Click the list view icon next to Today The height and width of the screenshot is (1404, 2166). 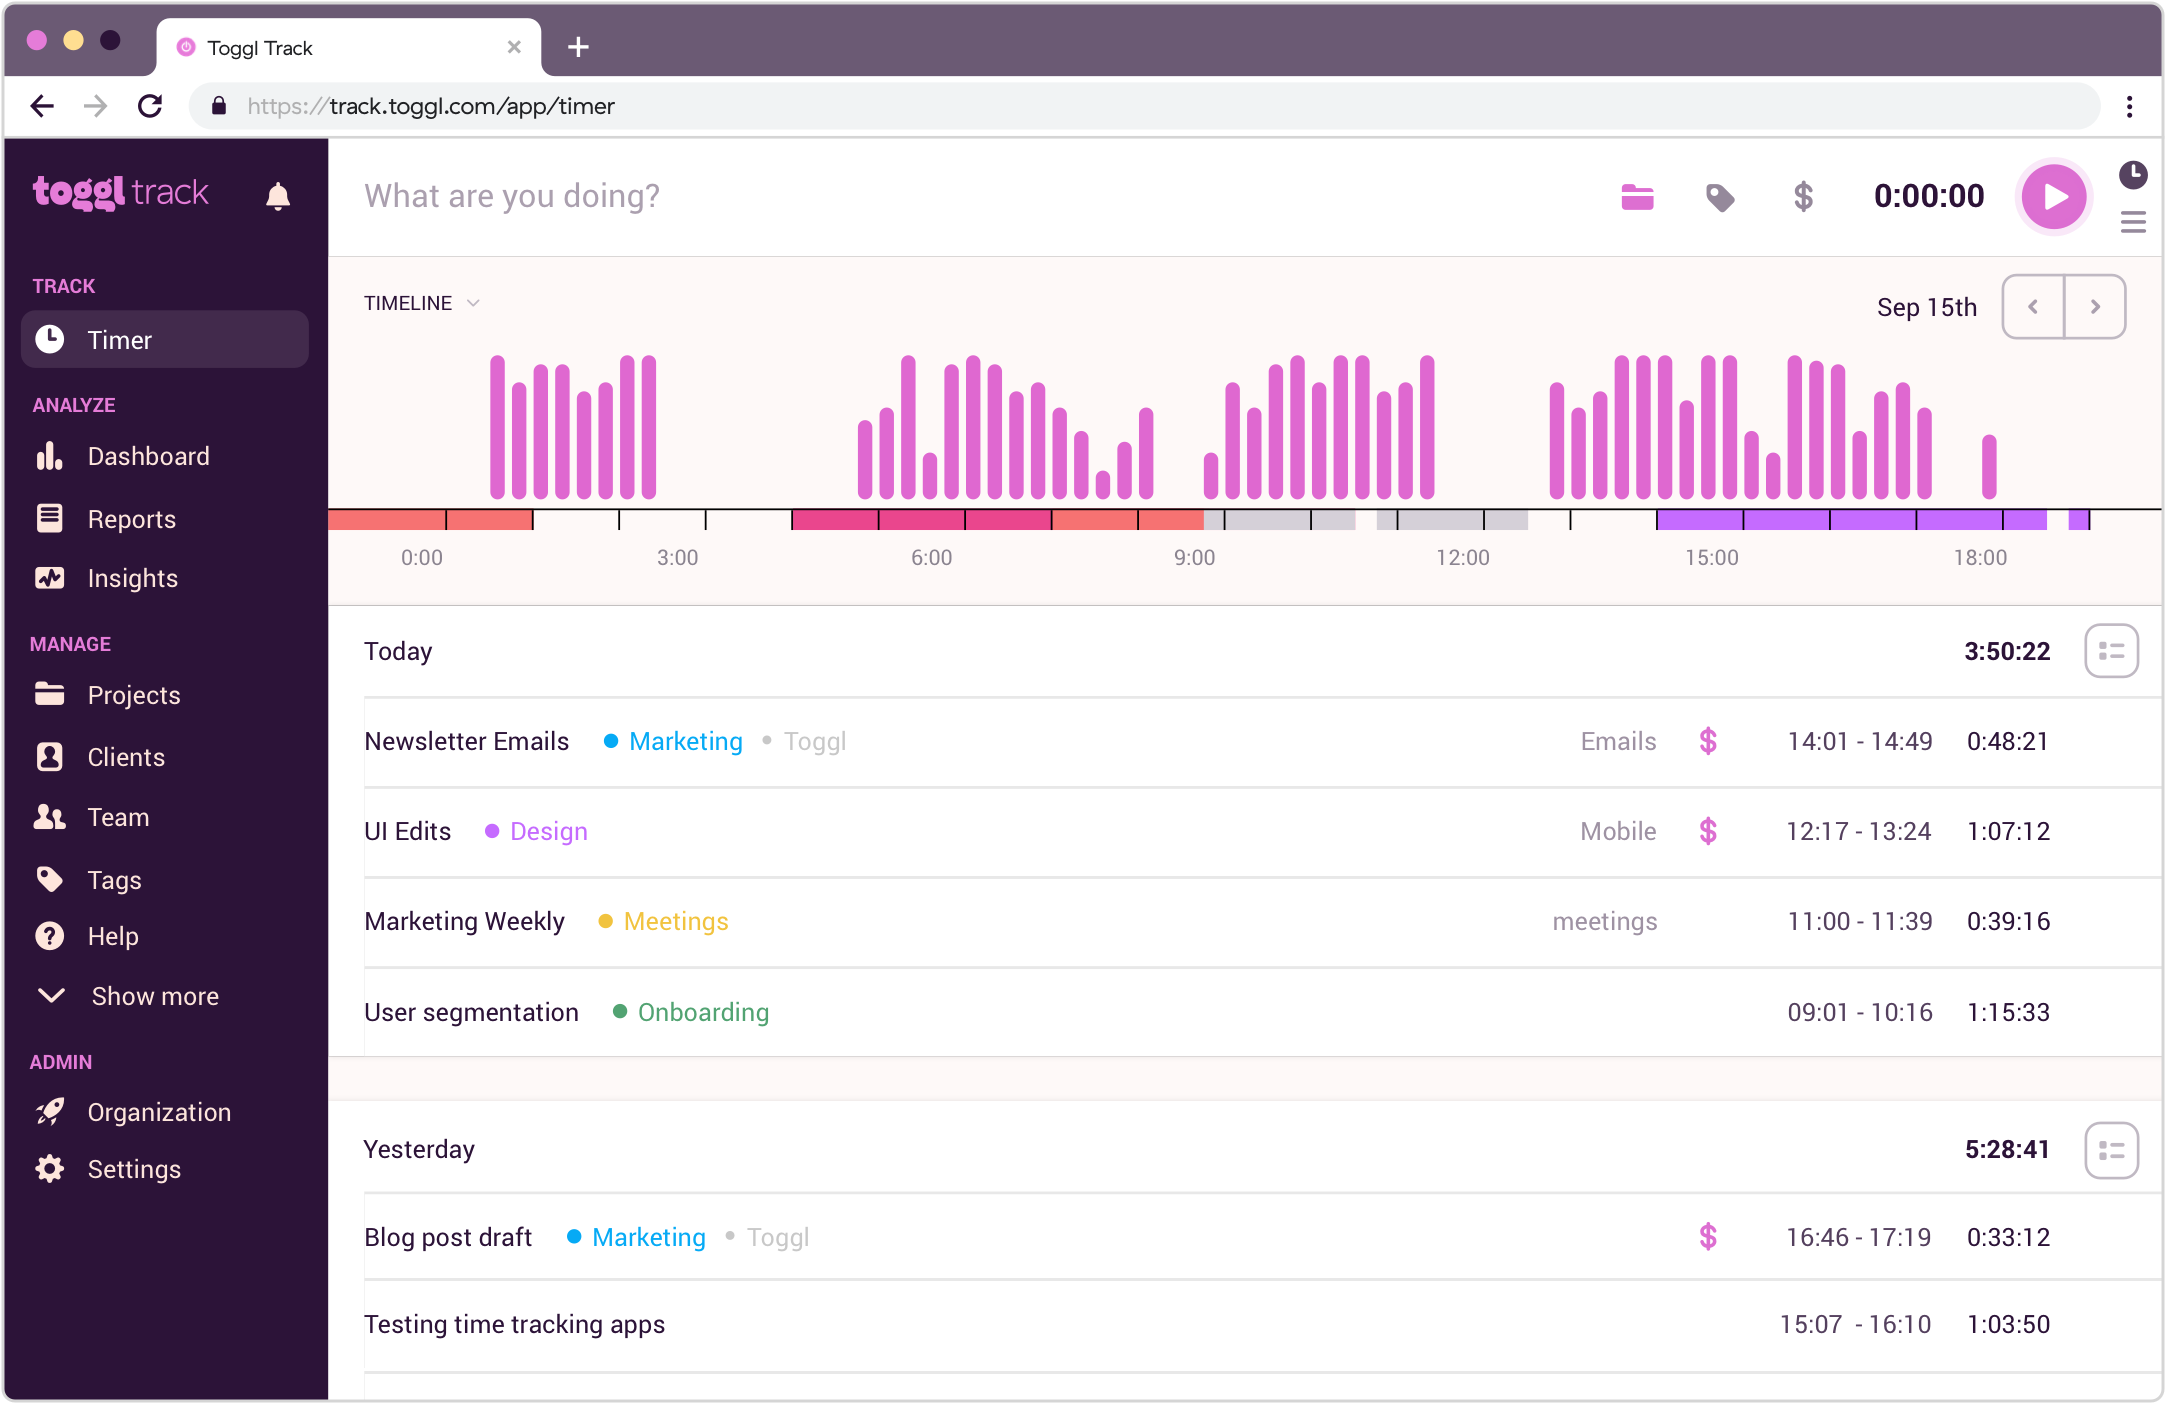click(2112, 651)
